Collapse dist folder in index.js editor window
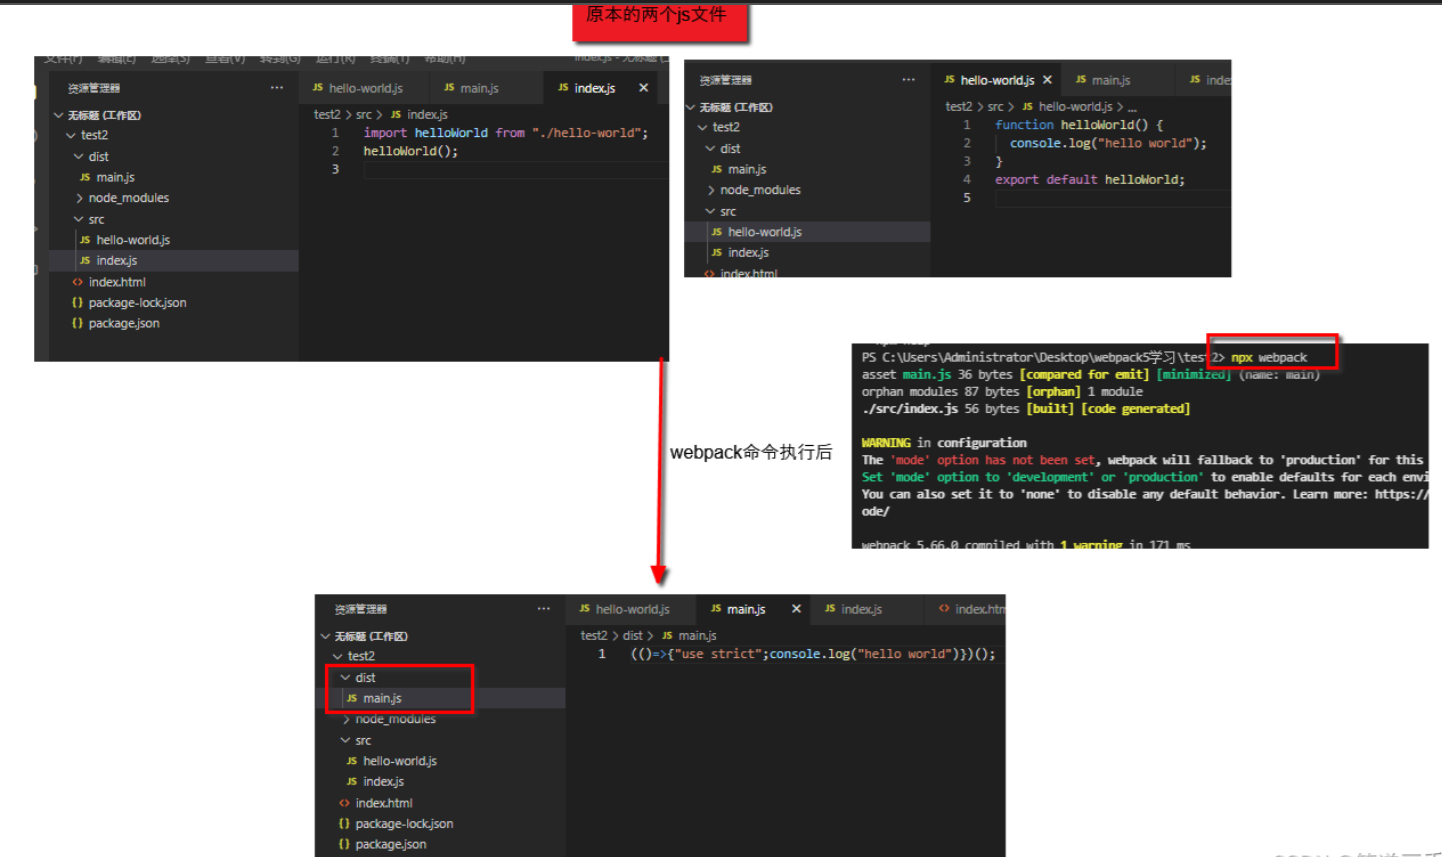 point(78,156)
